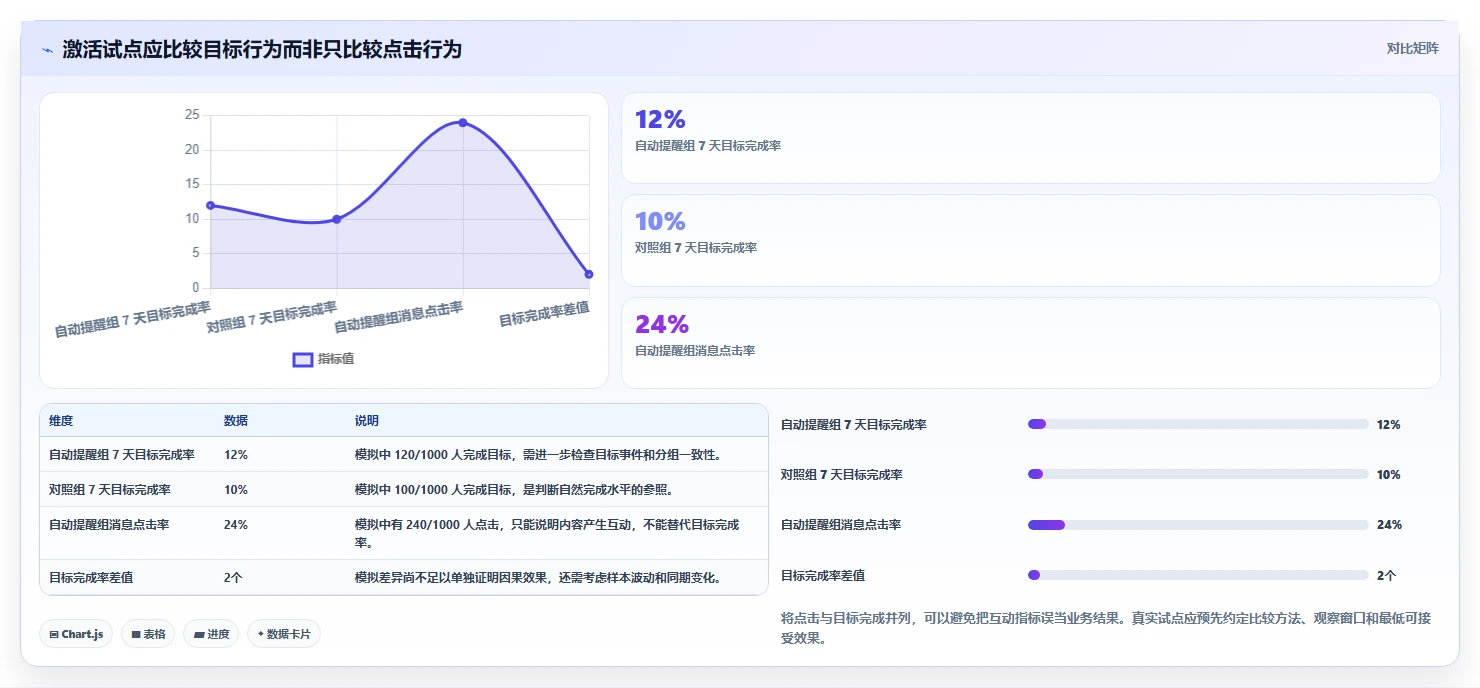
Task: Click the 2个 value beside progress bar
Action: point(1387,575)
